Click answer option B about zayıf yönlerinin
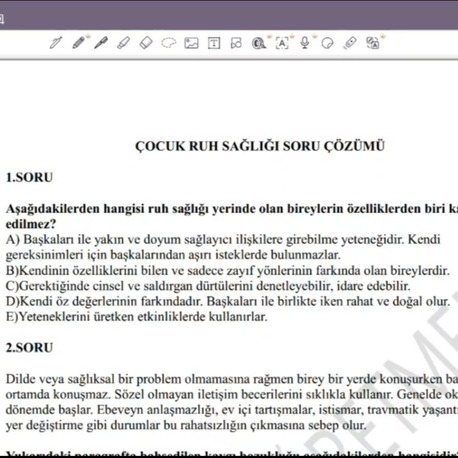Image resolution: width=458 pixels, height=458 pixels. [227, 270]
